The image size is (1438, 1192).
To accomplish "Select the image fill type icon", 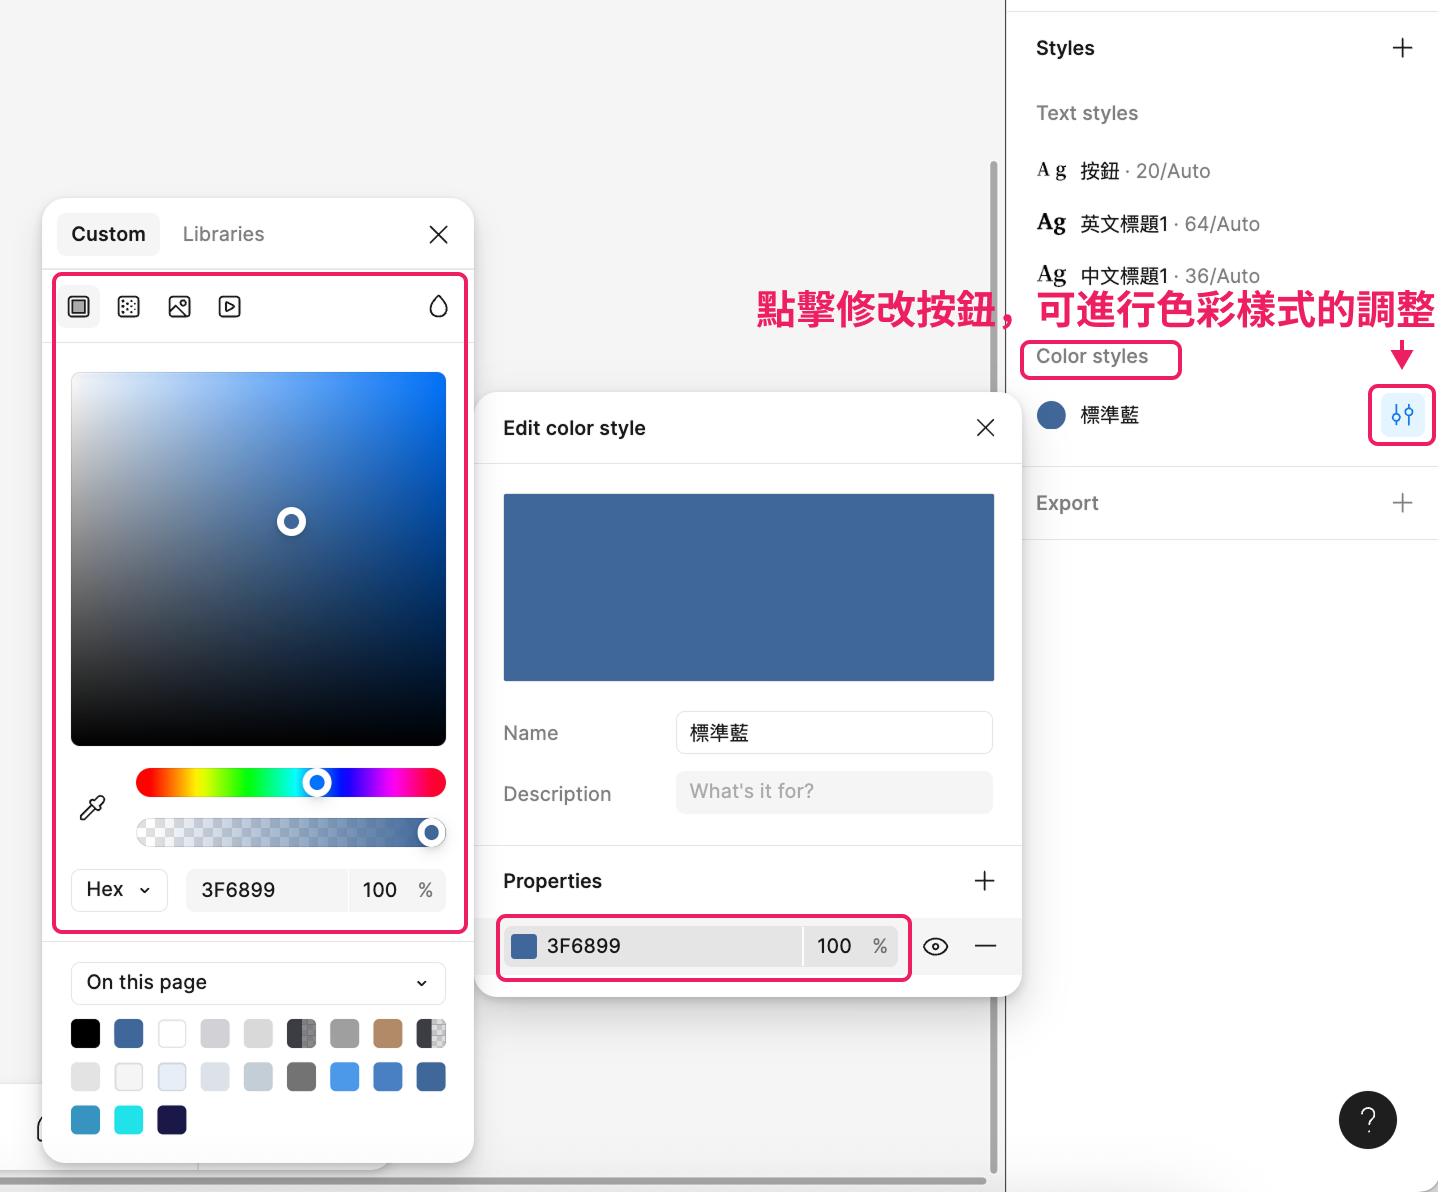I will 180,307.
